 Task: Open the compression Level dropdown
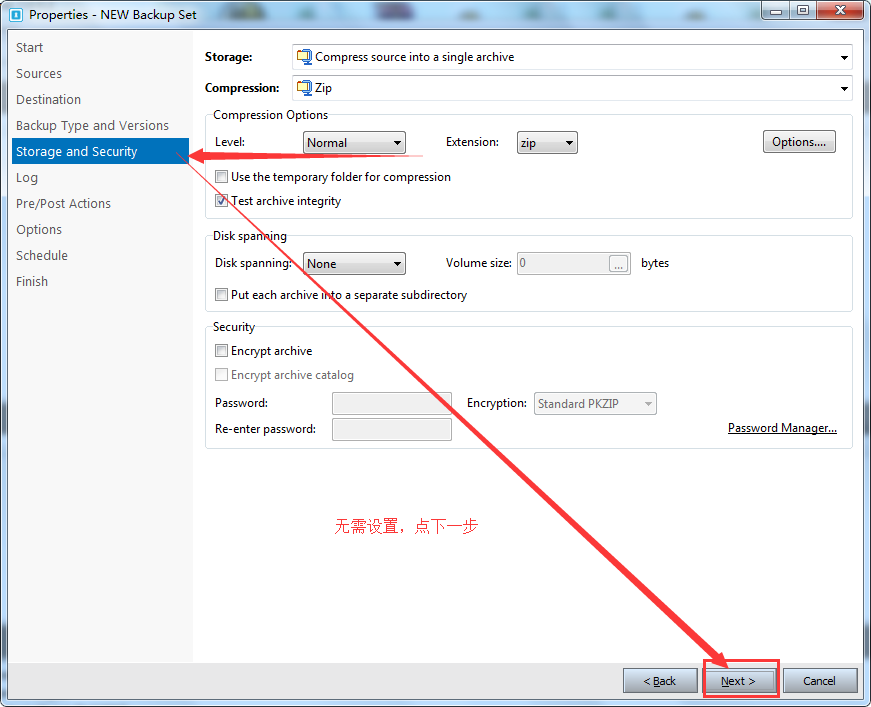click(354, 143)
